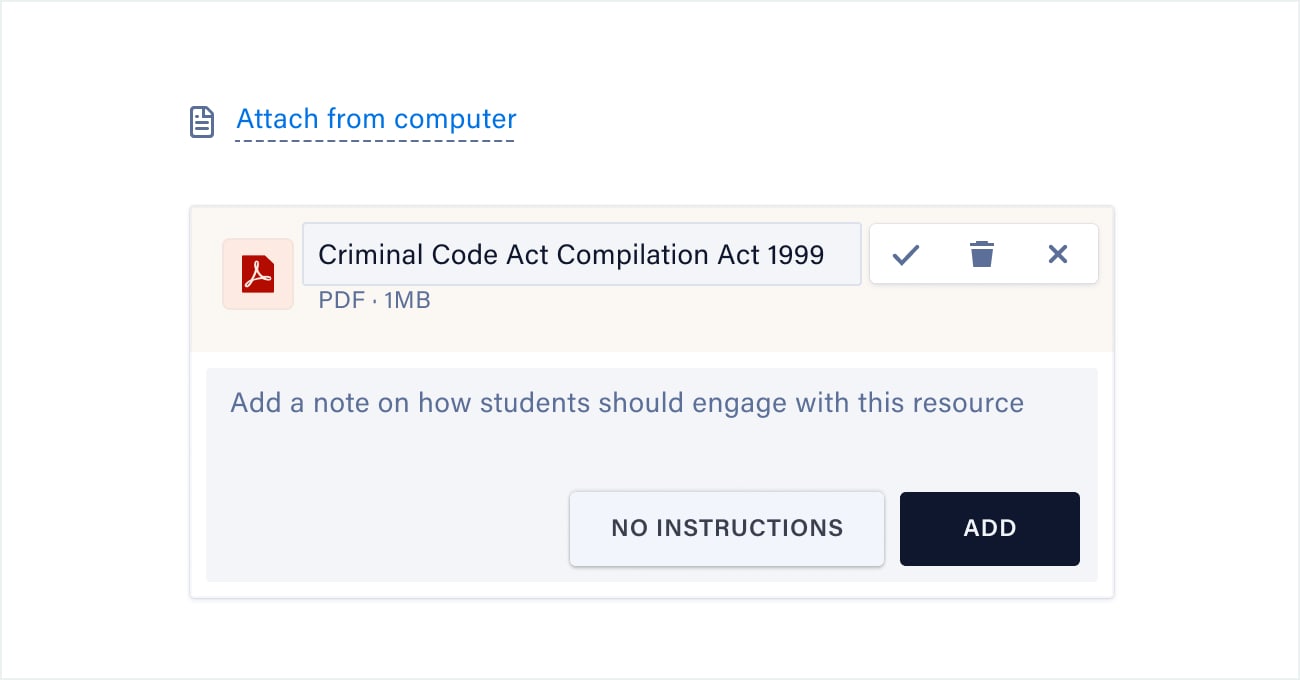Dismiss title editing using the cross icon
This screenshot has width=1300, height=680.
pos(1058,255)
